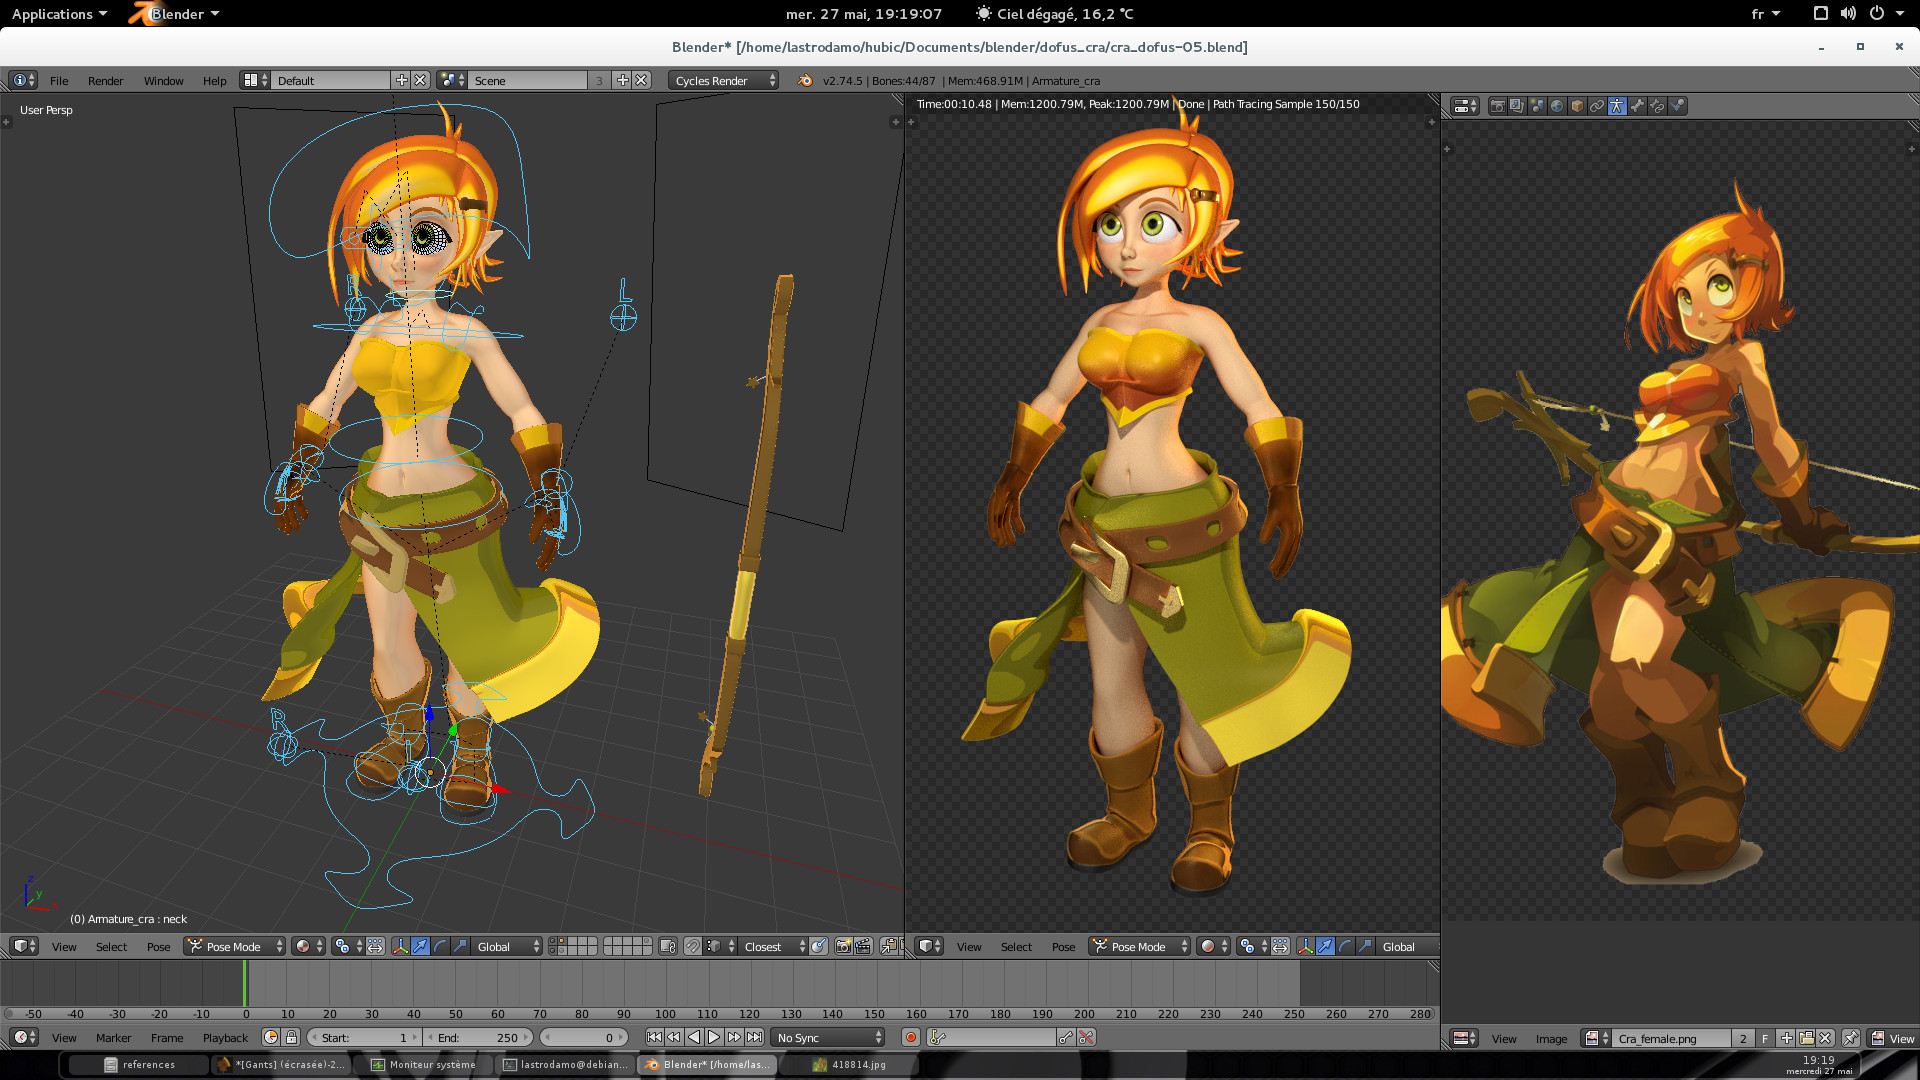
Task: Toggle the 3D manipulator widget in left viewport
Action: coord(400,946)
